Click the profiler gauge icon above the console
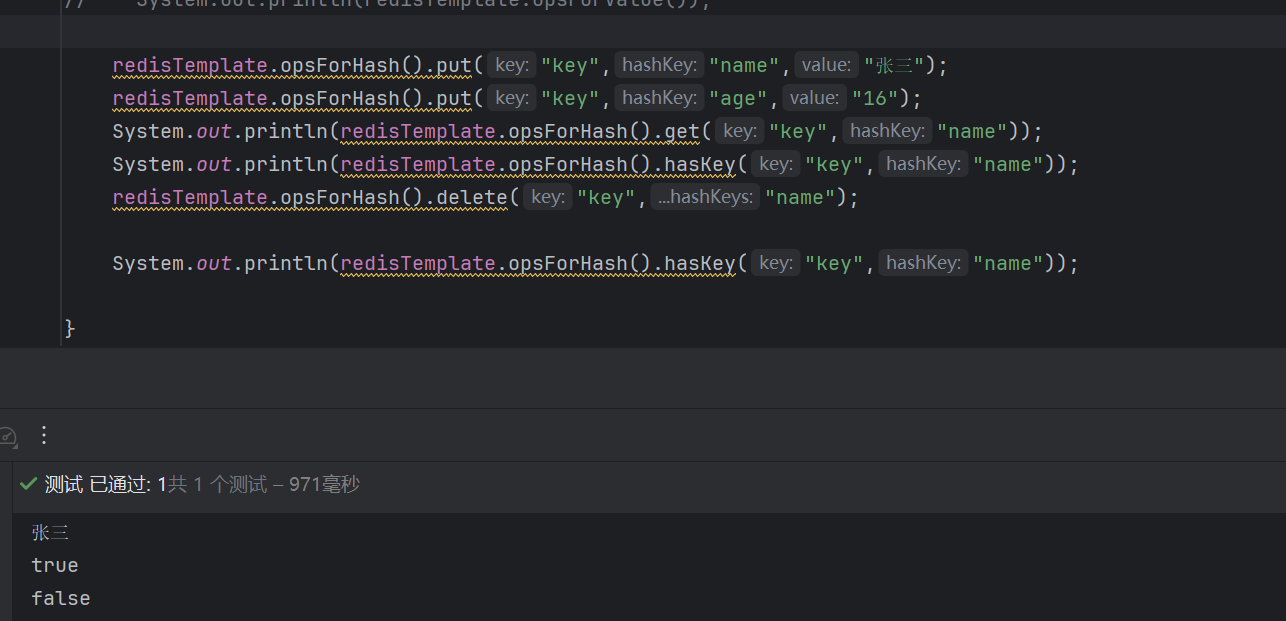1286x621 pixels. tap(9, 436)
